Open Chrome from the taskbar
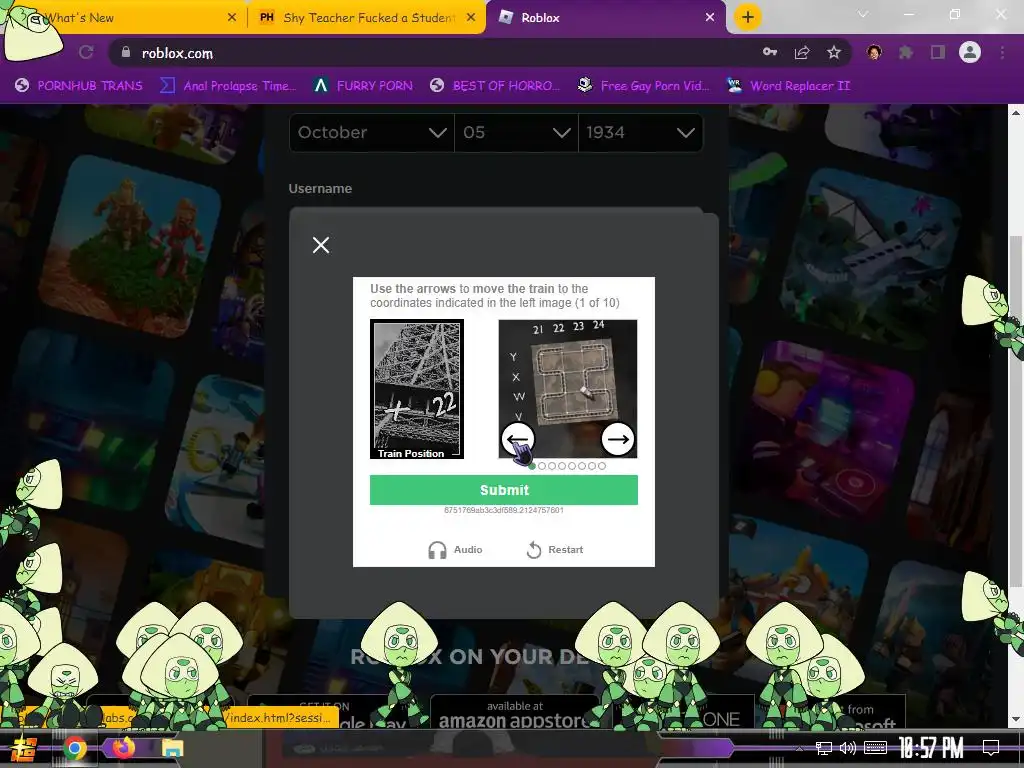Viewport: 1024px width, 768px height. [74, 748]
